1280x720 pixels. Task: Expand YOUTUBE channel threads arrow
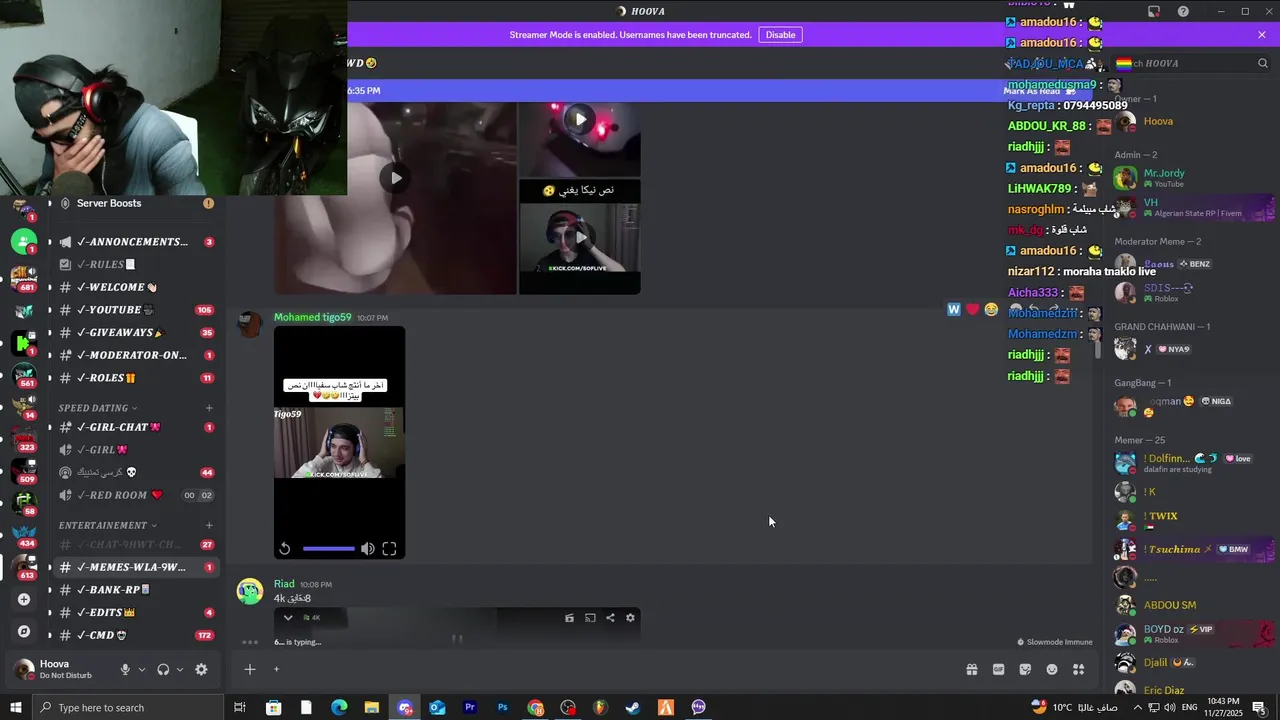[49, 310]
